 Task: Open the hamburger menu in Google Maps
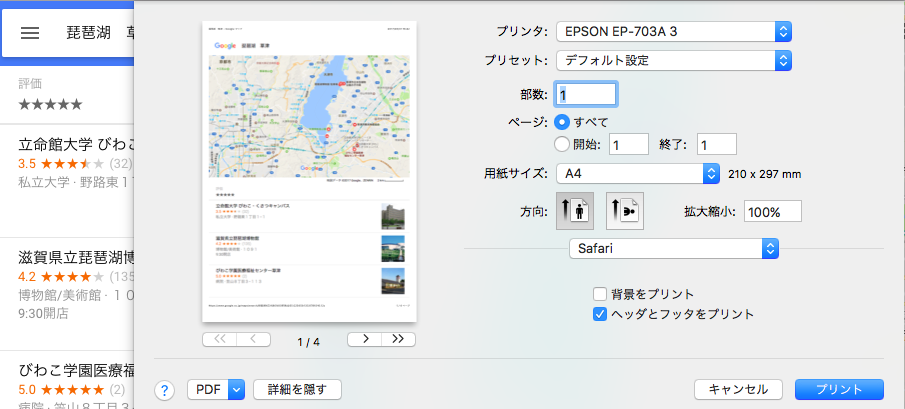point(30,32)
